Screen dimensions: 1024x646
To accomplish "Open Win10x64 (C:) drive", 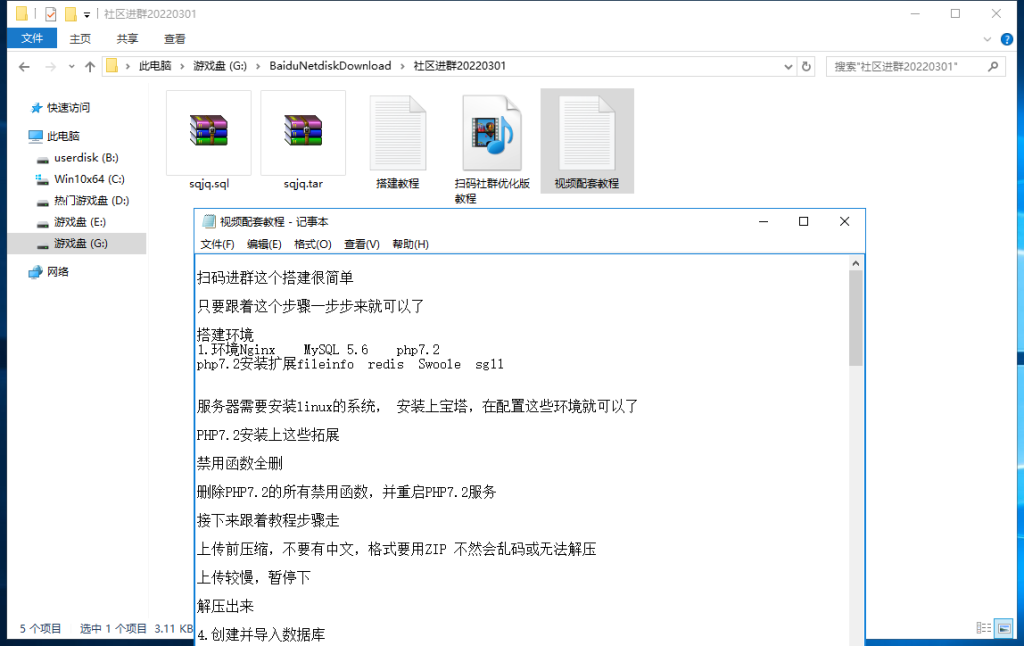I will point(89,179).
